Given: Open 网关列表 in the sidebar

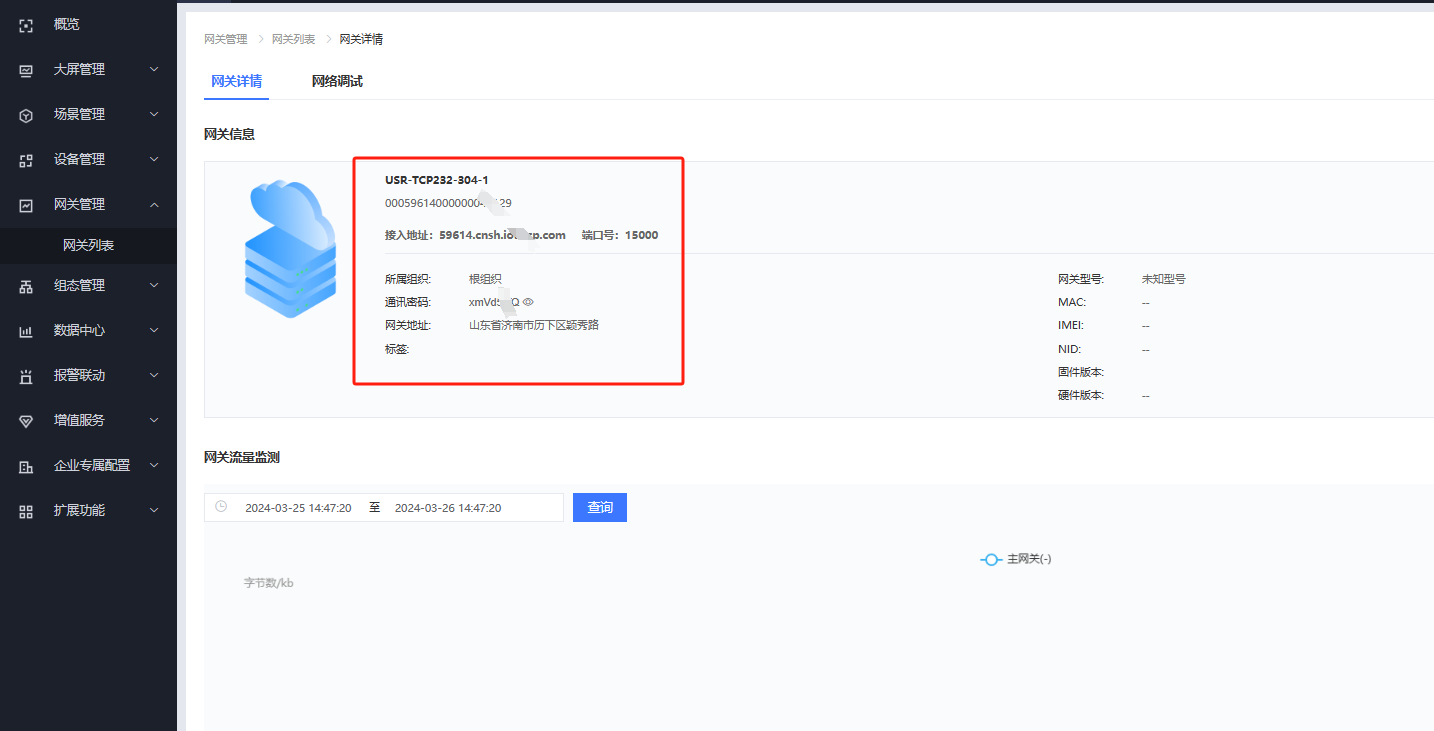Looking at the screenshot, I should click(x=89, y=245).
